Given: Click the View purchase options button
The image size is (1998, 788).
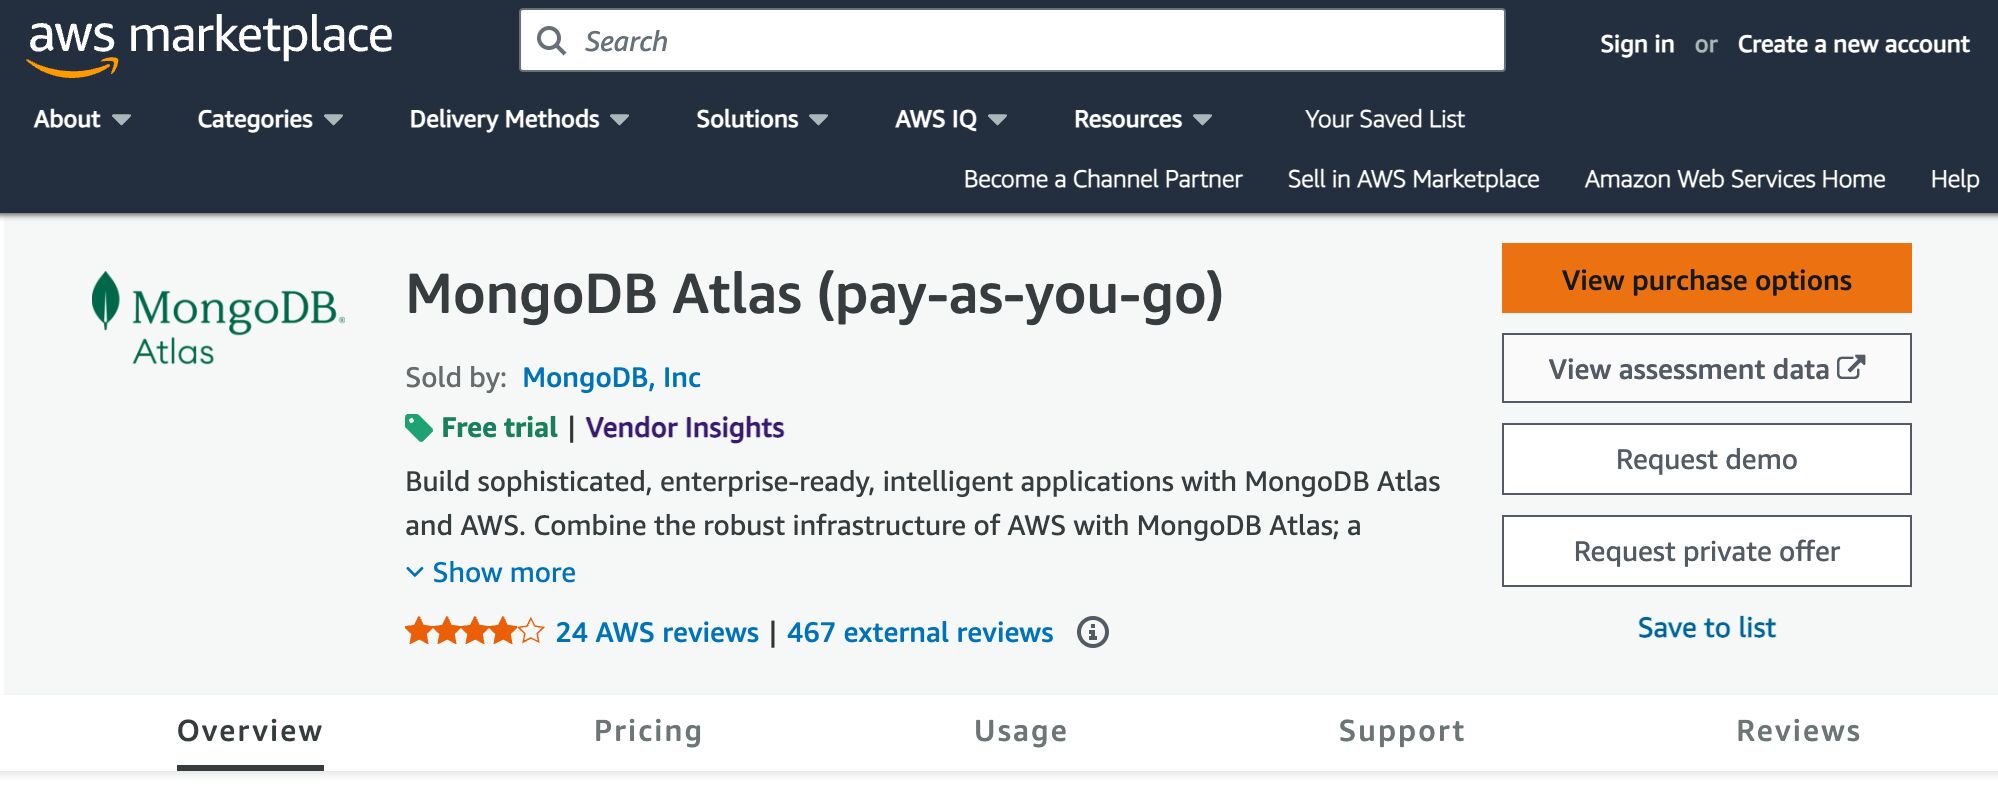Looking at the screenshot, I should click(1706, 278).
